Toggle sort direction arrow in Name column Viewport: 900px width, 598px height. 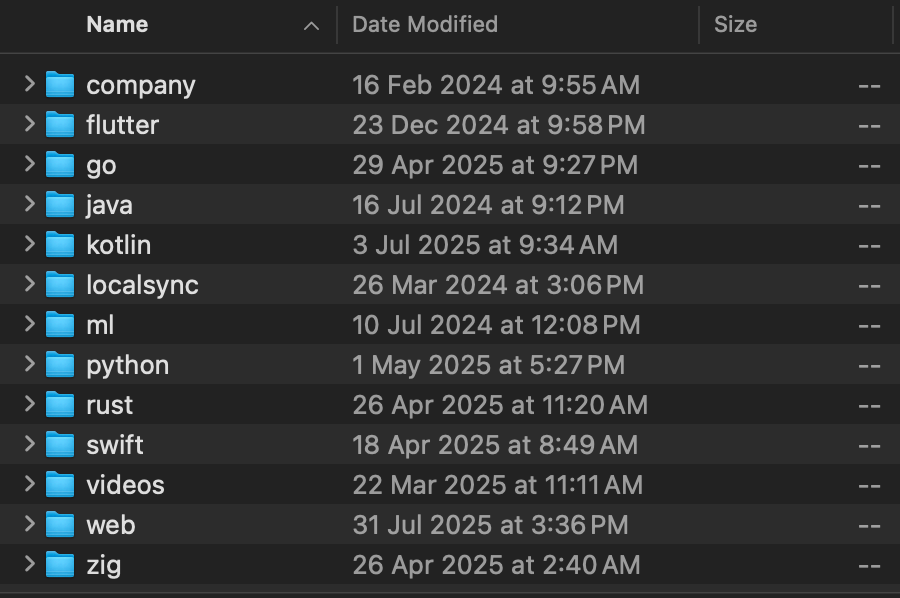[x=311, y=26]
